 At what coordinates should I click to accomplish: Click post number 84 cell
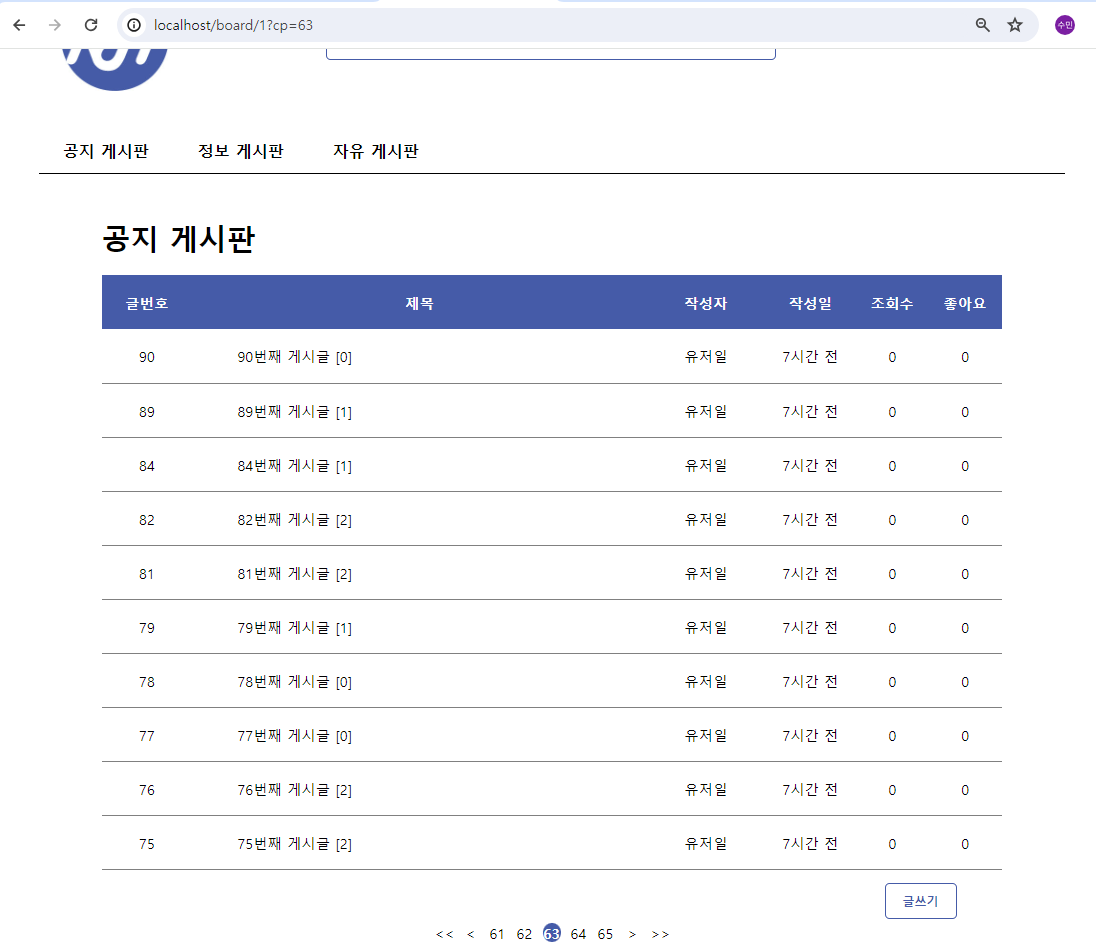(x=147, y=466)
